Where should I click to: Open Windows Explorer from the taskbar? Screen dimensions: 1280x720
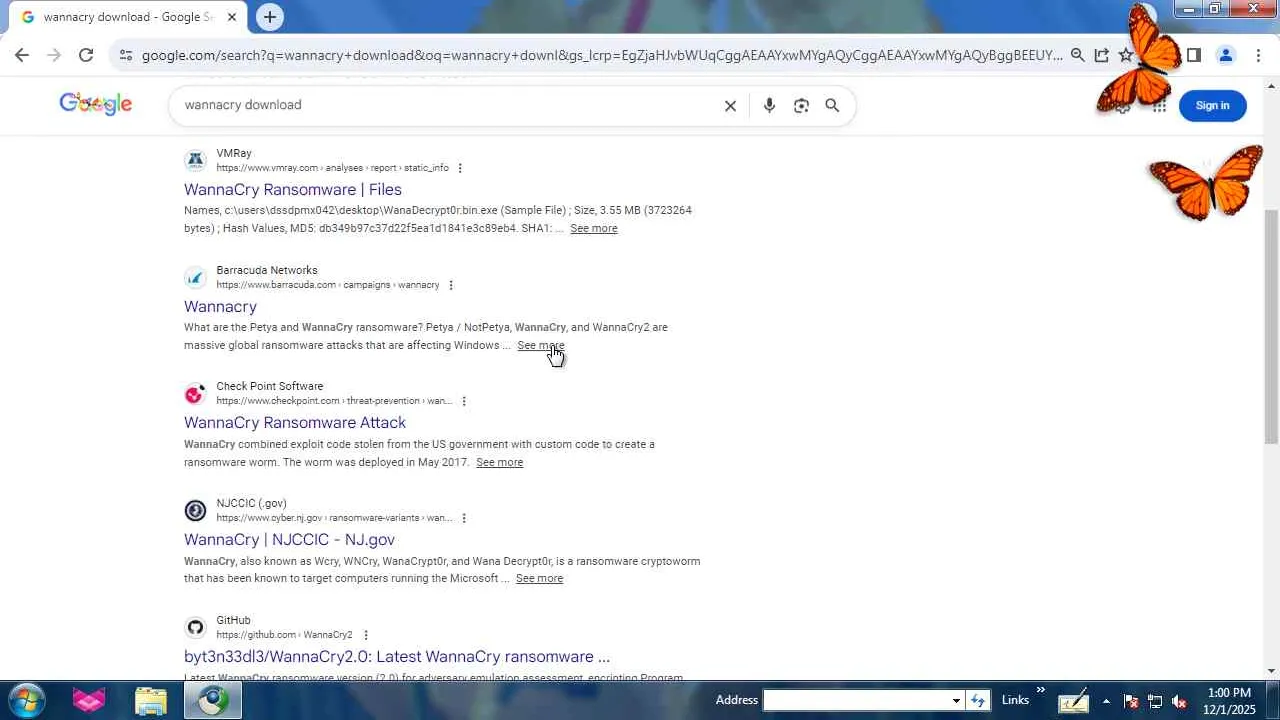click(x=151, y=701)
